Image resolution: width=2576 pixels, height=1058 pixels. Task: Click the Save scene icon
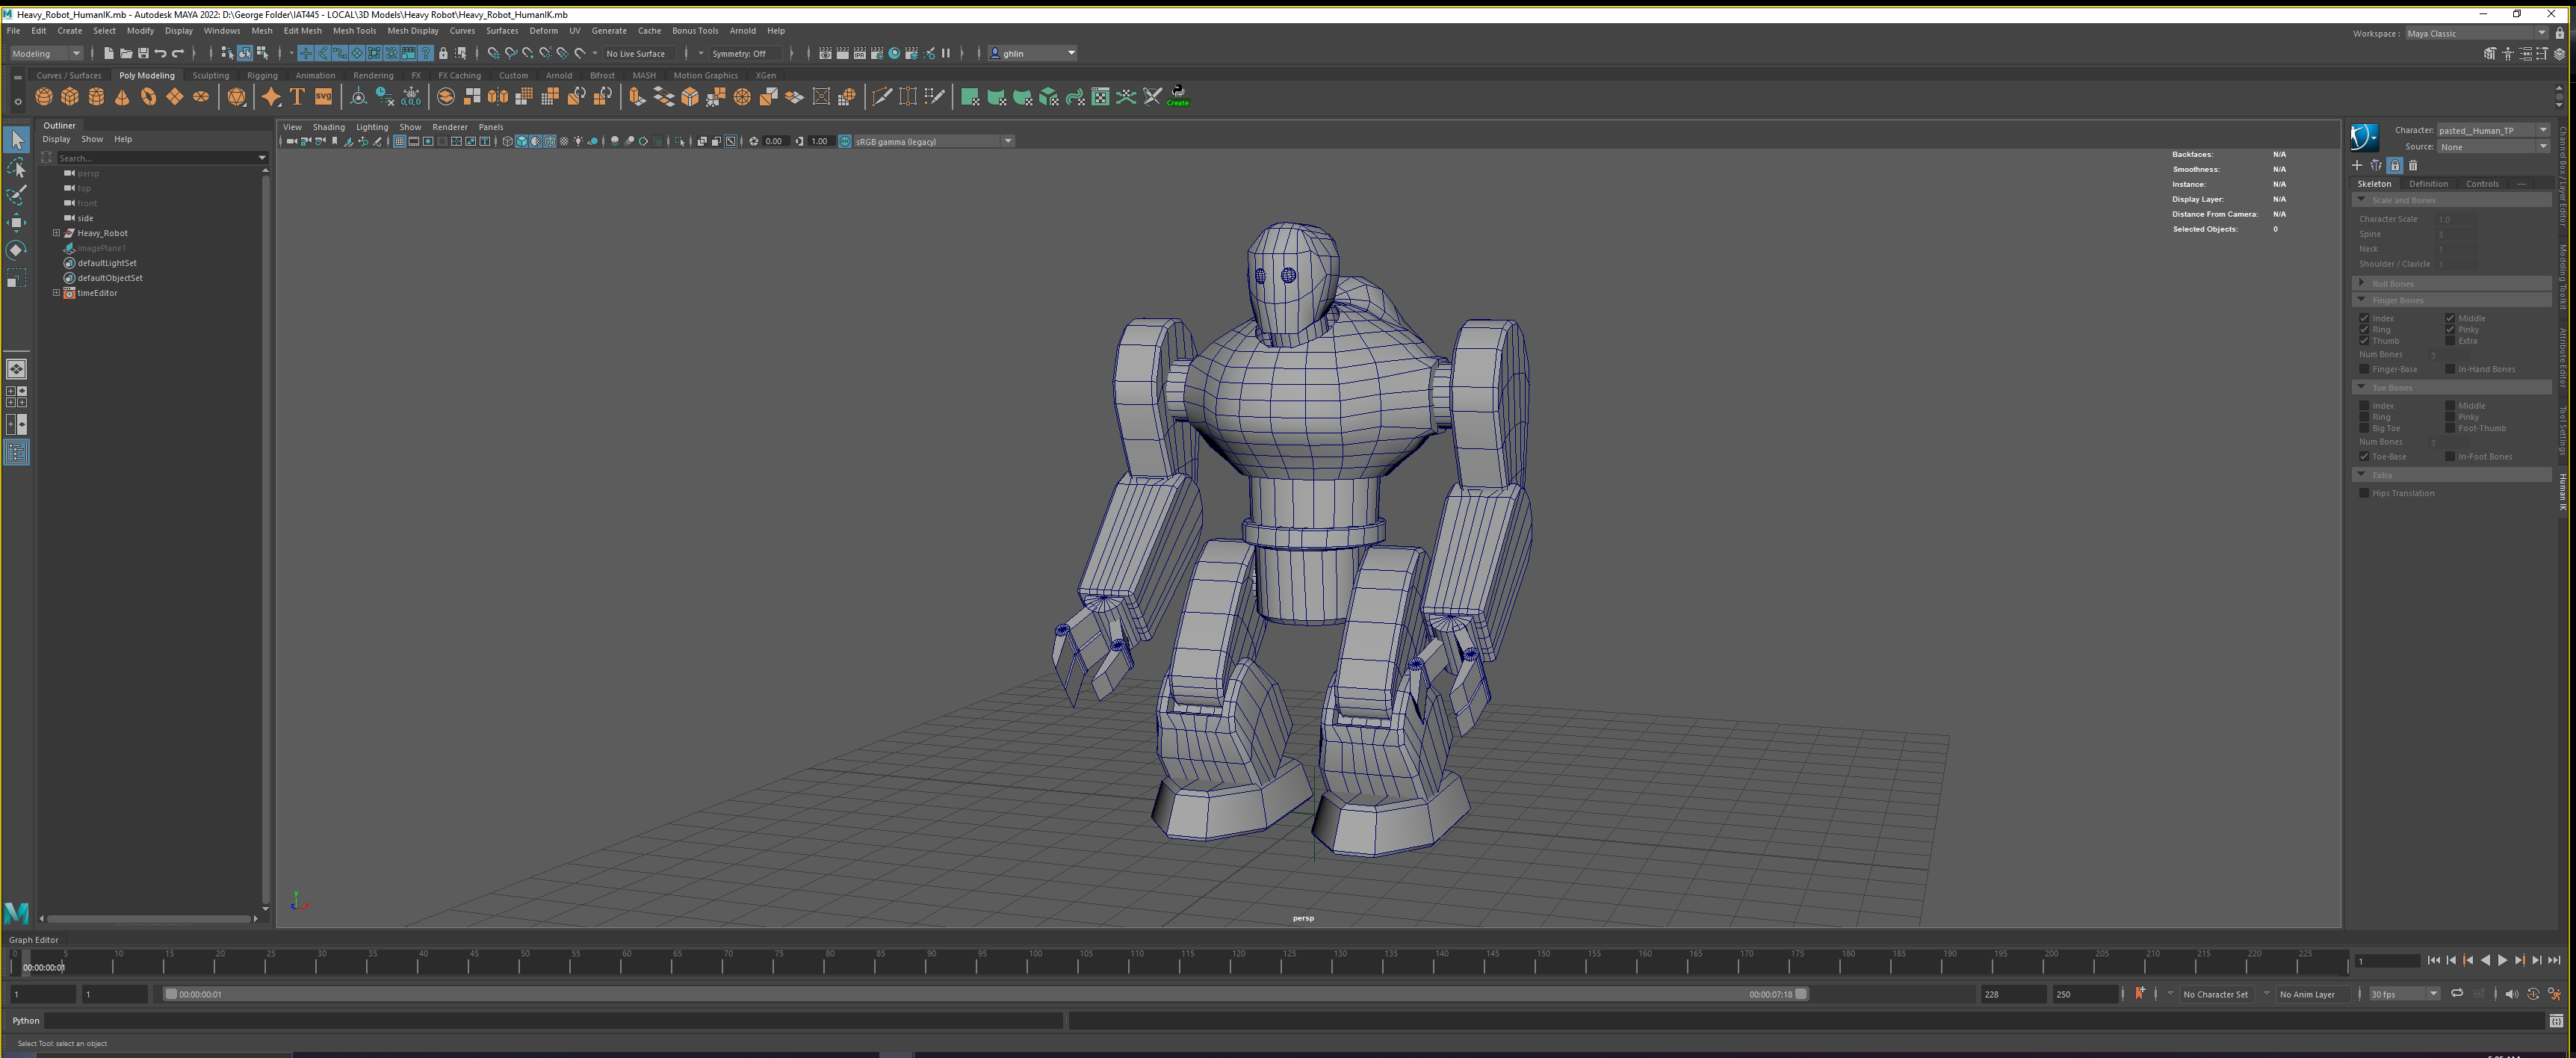point(143,53)
